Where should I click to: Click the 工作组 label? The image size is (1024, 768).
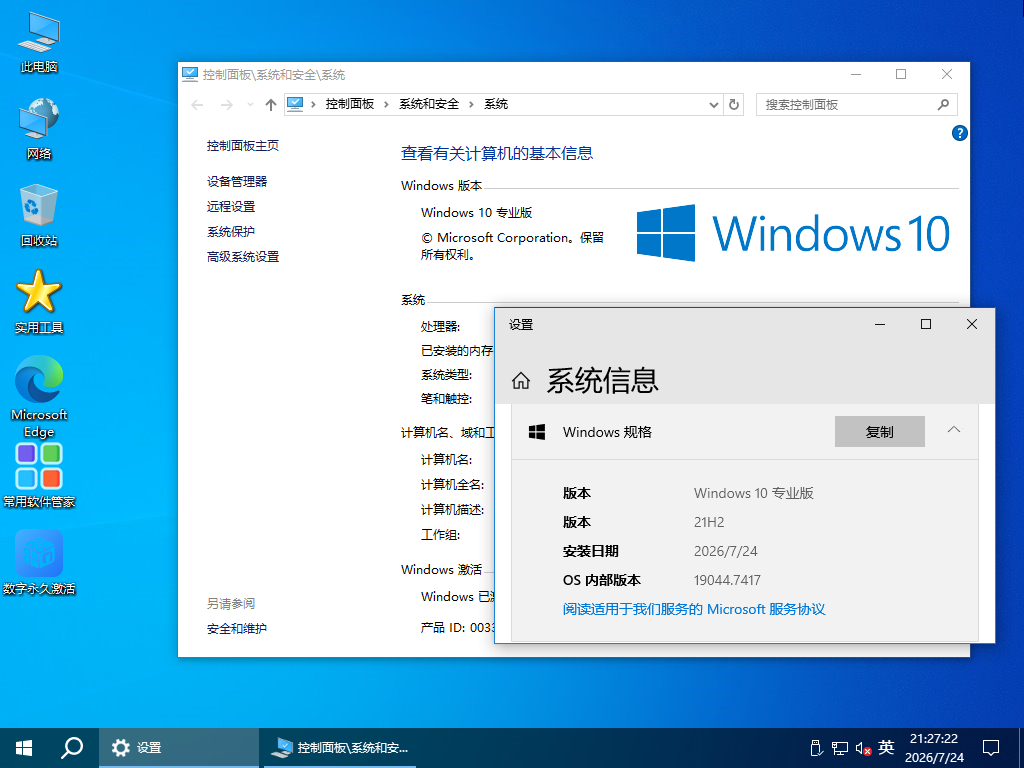click(440, 535)
